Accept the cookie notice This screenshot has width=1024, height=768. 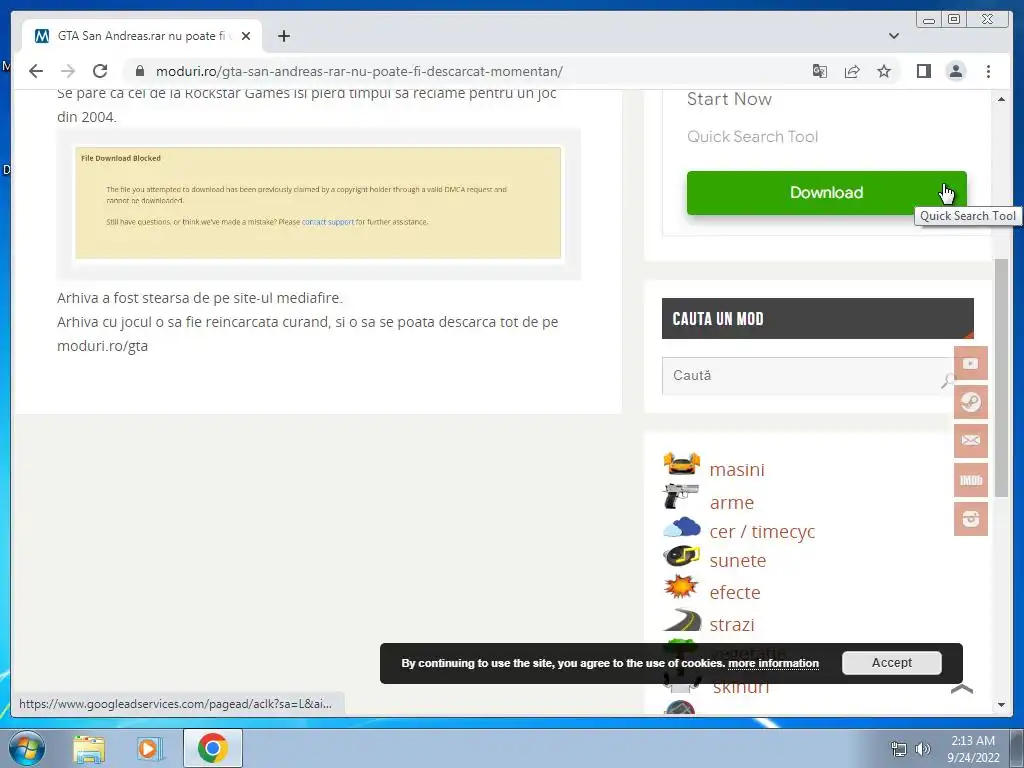click(891, 663)
